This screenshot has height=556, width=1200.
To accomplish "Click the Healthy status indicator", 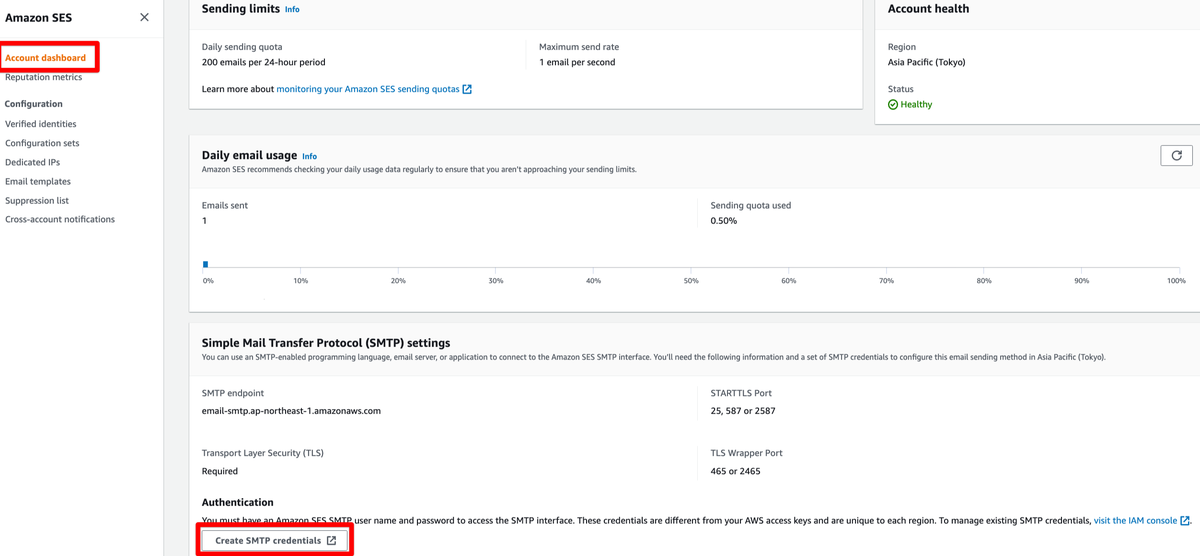I will coord(910,104).
